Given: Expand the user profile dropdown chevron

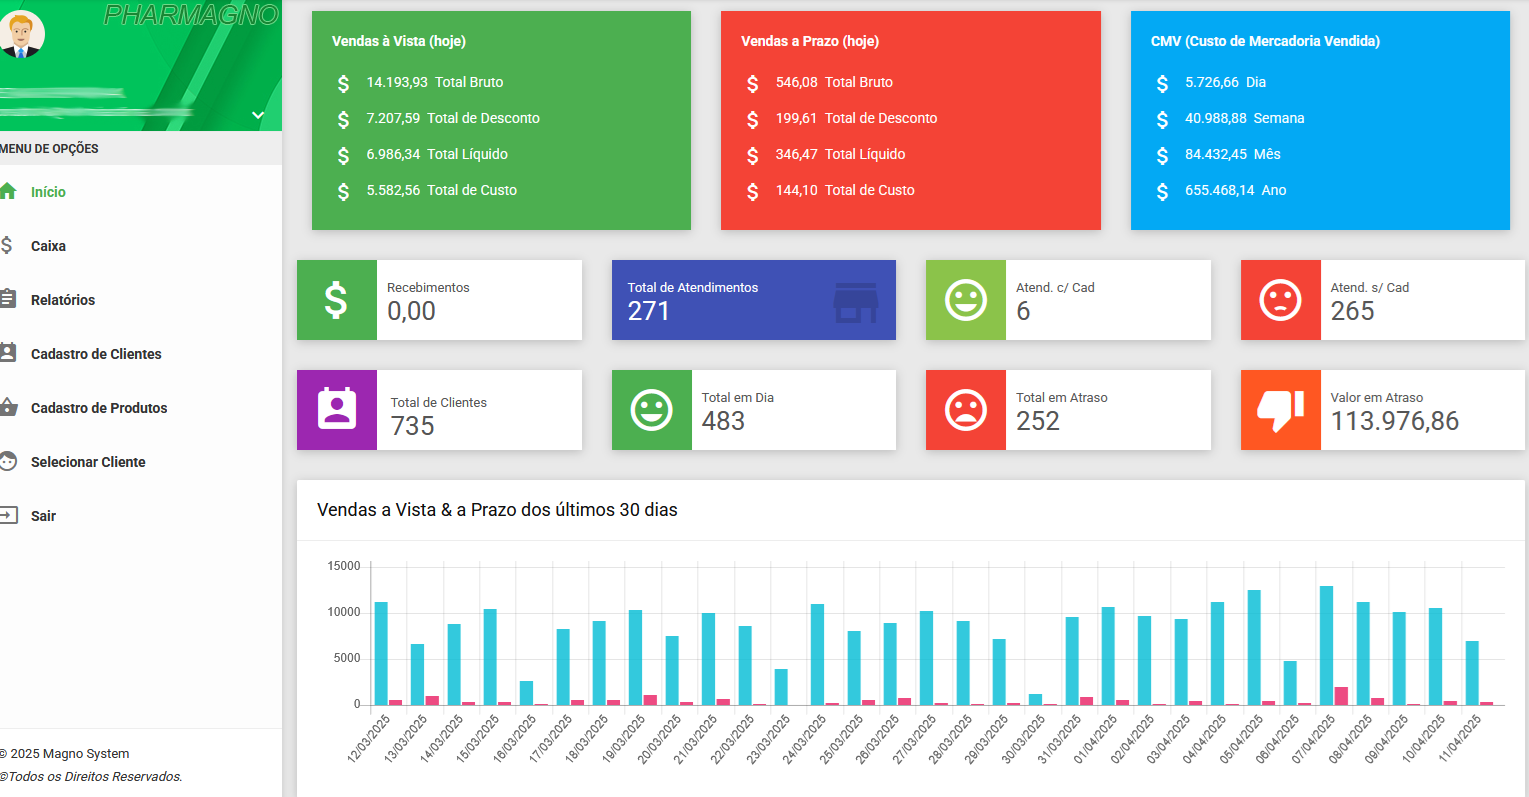Looking at the screenshot, I should click(257, 115).
